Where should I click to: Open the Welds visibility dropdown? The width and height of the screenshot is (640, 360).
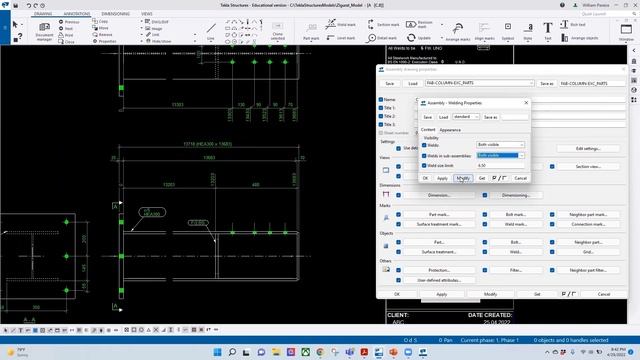(x=500, y=145)
